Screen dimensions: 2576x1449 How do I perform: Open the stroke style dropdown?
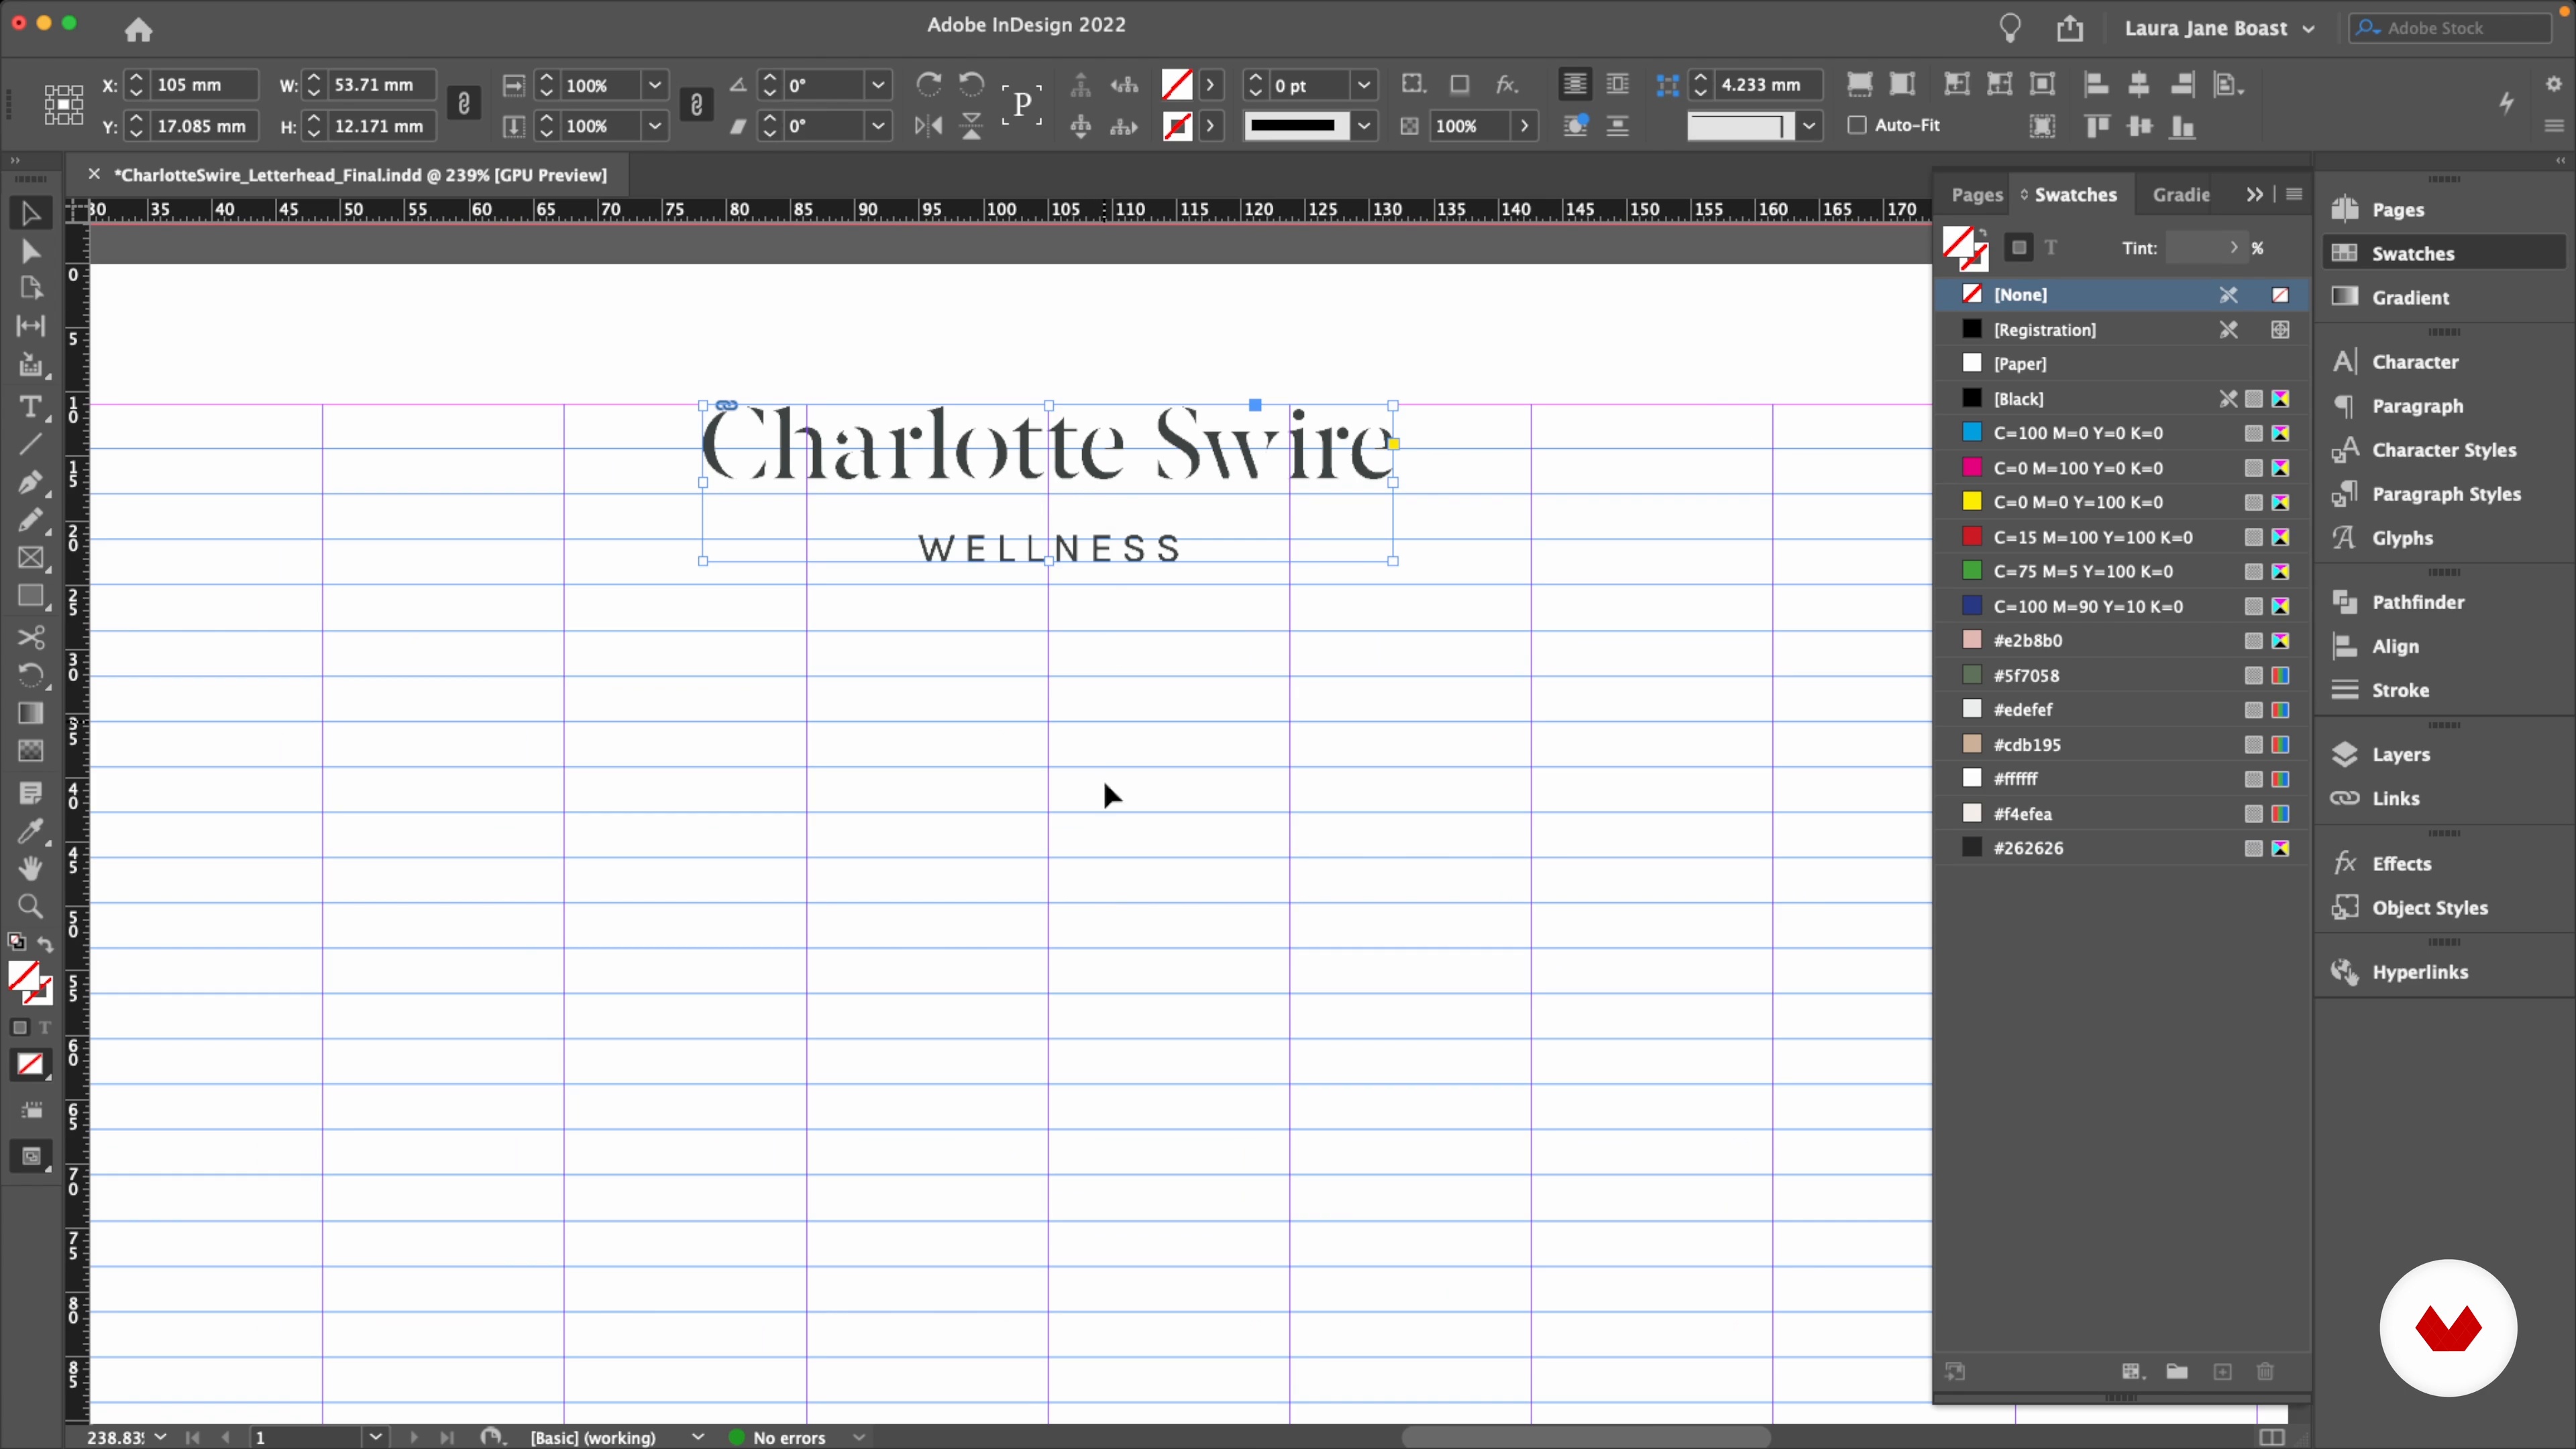tap(1364, 126)
